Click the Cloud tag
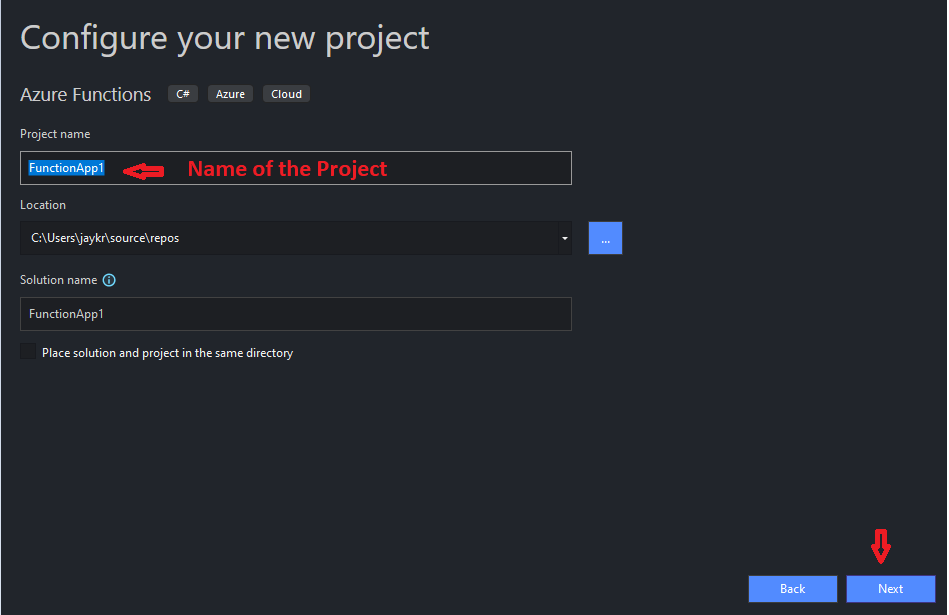949x615 pixels. pyautogui.click(x=286, y=94)
